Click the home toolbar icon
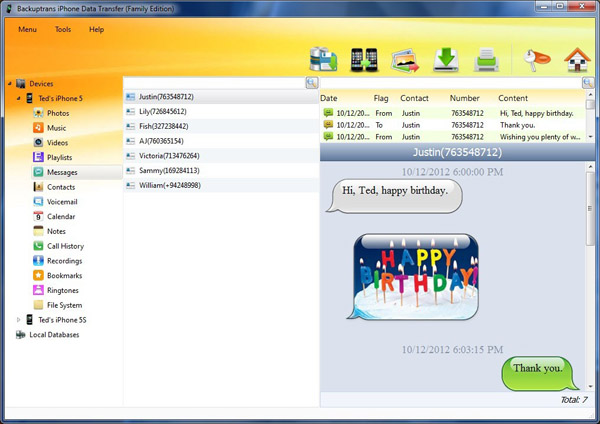This screenshot has height=424, width=600. click(x=577, y=60)
